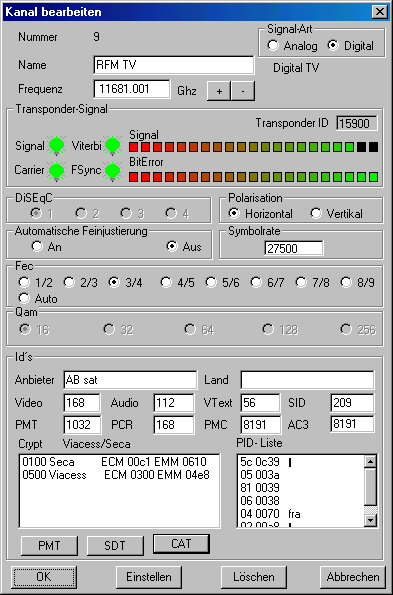Increase frequency with the + button
This screenshot has height=595, width=393.
[219, 91]
